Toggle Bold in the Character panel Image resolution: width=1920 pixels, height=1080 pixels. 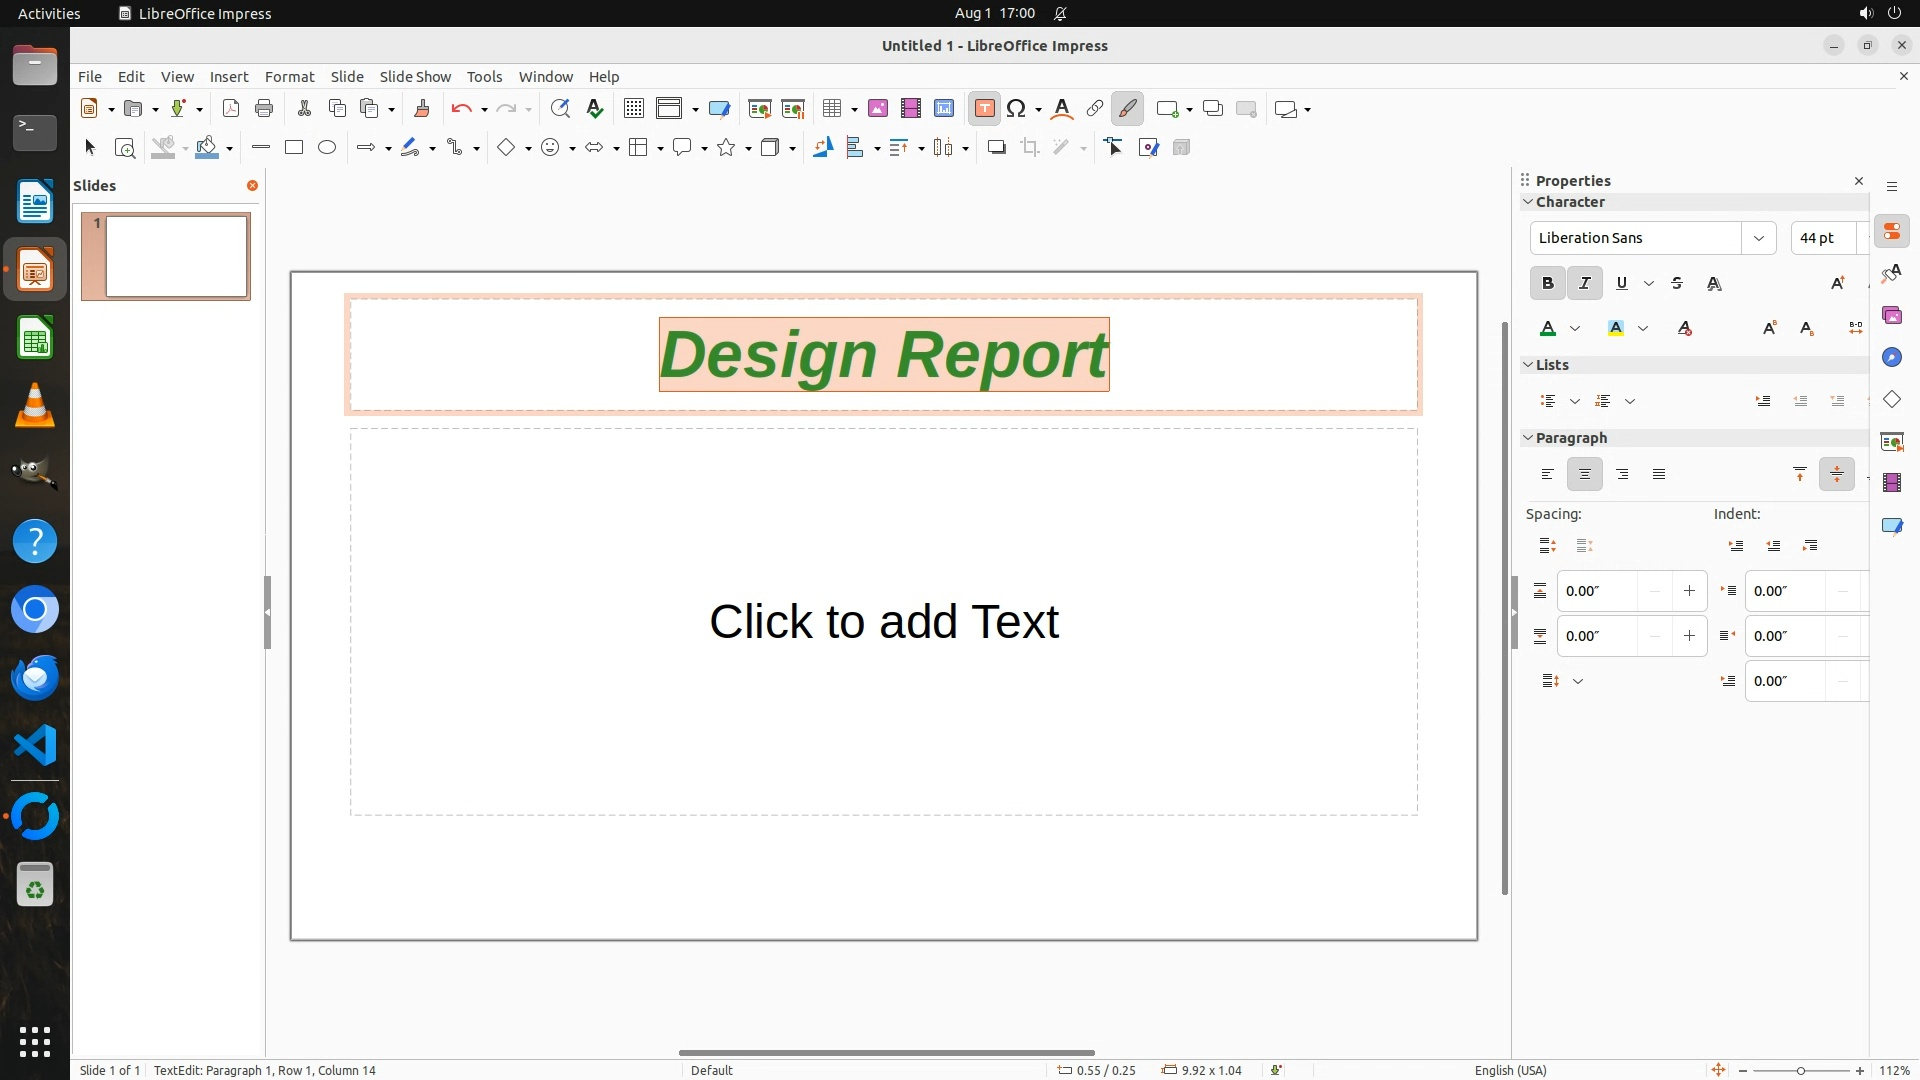tap(1547, 284)
